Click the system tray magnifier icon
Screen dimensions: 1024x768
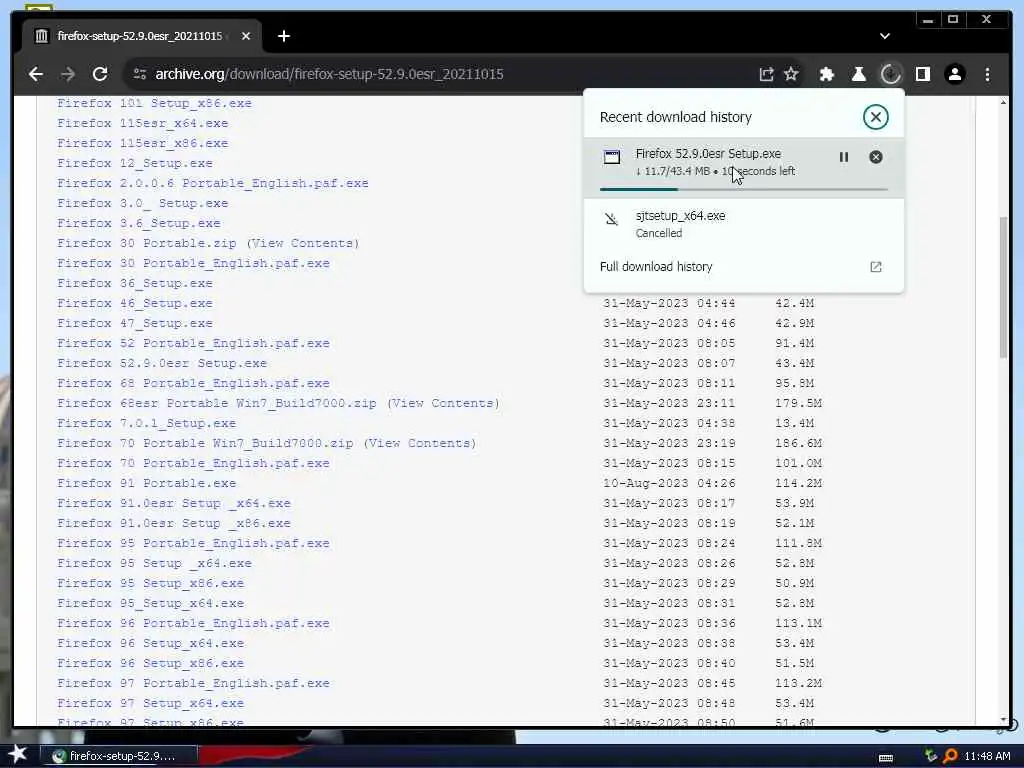point(951,756)
